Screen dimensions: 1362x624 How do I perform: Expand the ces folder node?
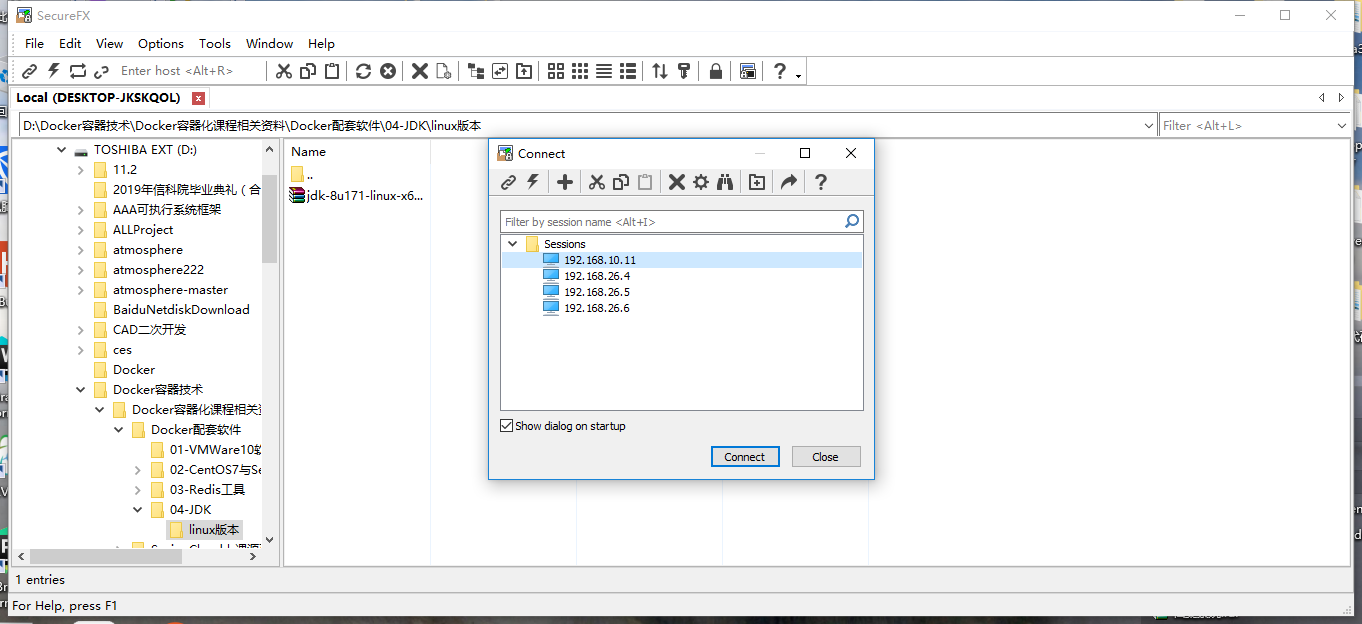(81, 350)
